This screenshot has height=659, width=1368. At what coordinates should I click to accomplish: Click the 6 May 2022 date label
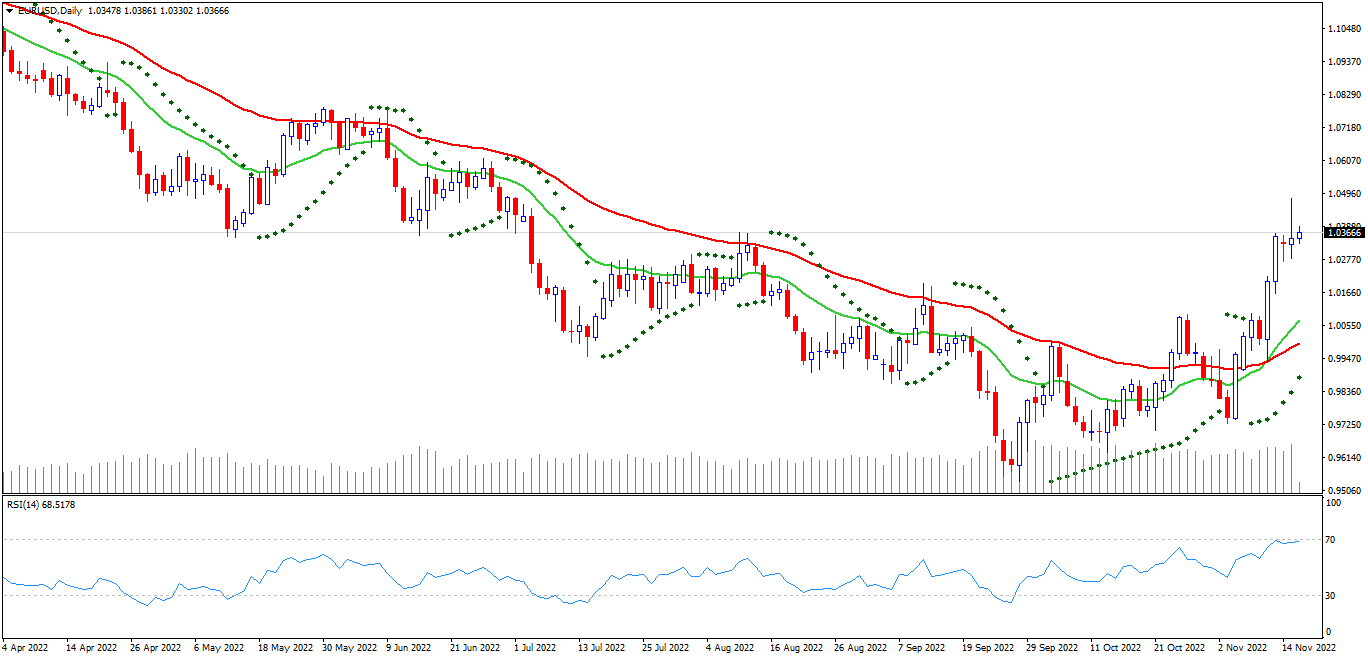tap(220, 648)
